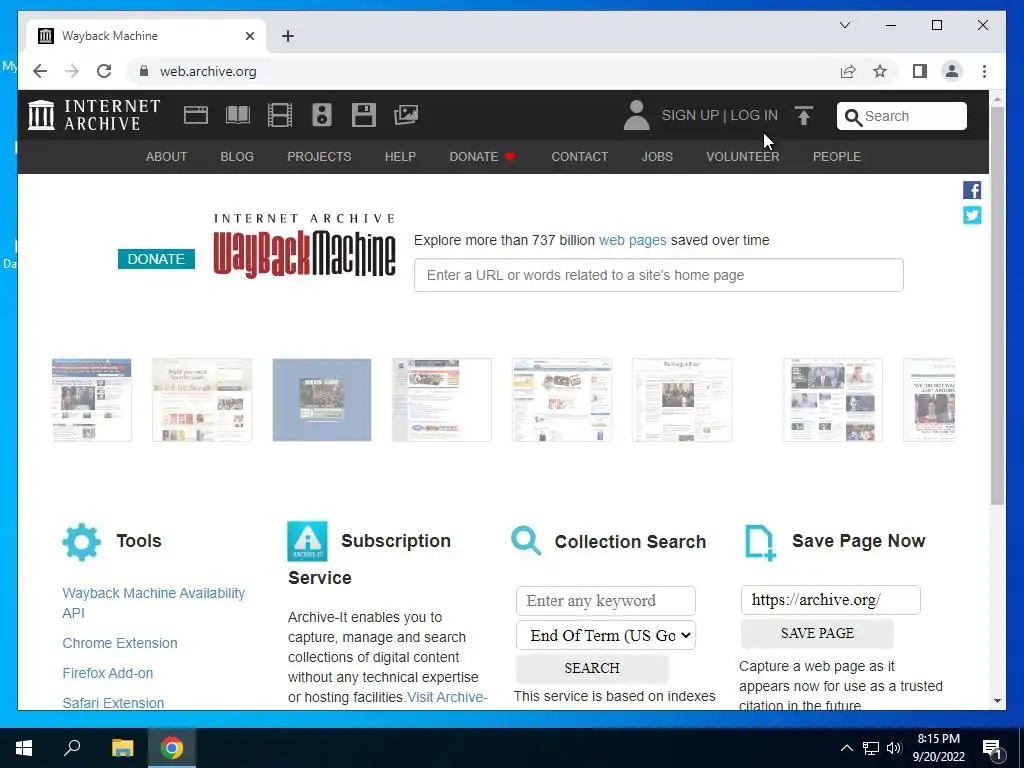Share page on Facebook icon
1024x768 pixels.
[x=972, y=190]
